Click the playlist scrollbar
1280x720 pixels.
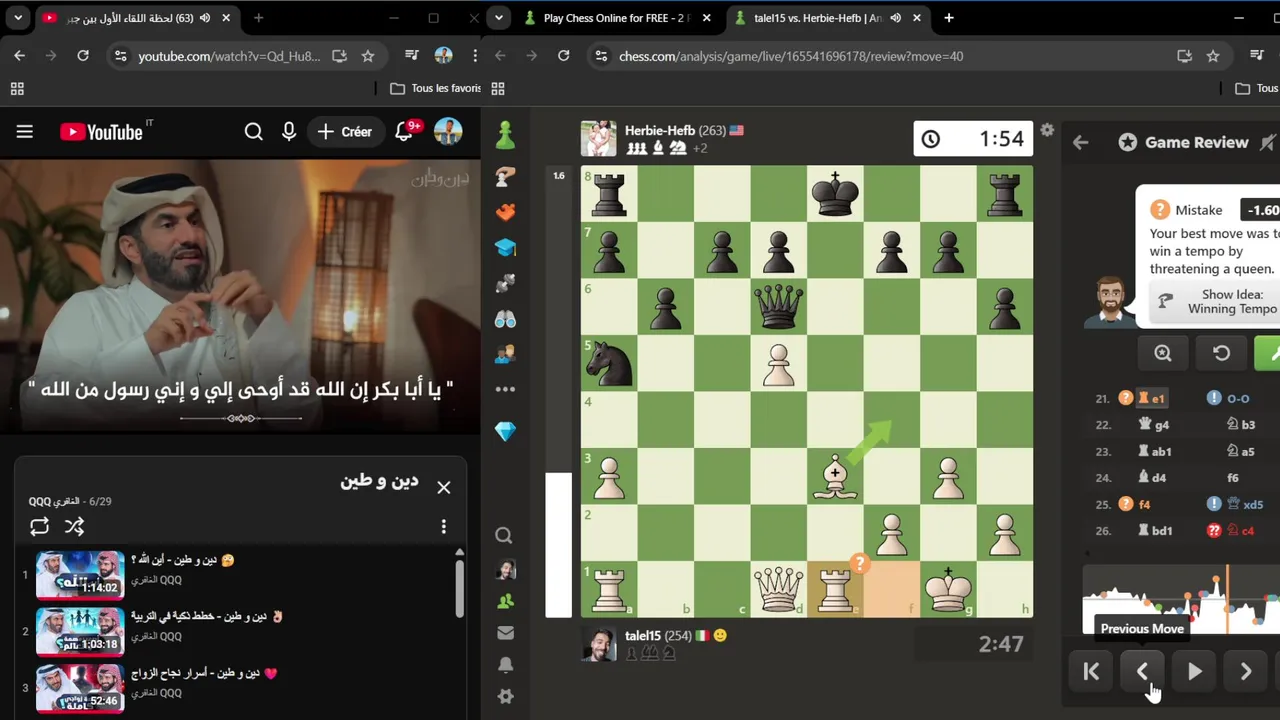[x=460, y=590]
